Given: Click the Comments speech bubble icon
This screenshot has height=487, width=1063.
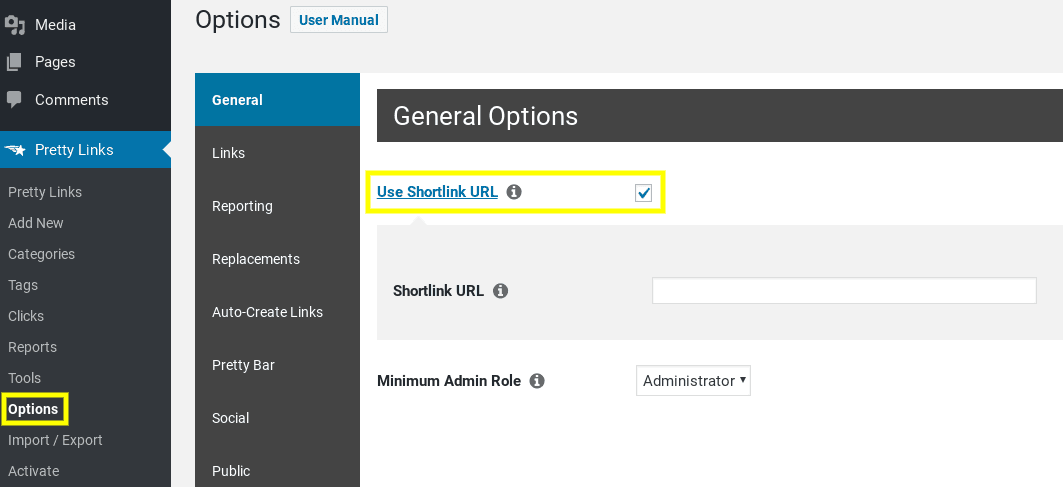Looking at the screenshot, I should (x=14, y=100).
